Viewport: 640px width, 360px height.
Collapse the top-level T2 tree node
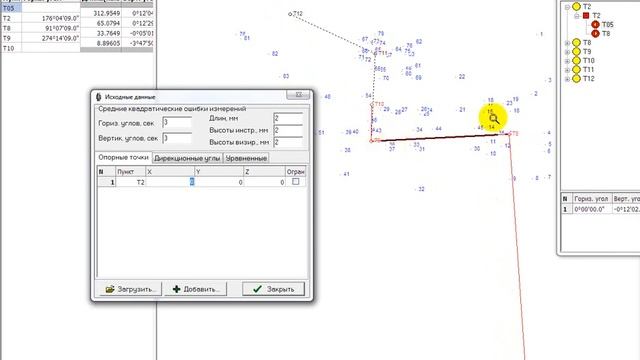(x=567, y=7)
